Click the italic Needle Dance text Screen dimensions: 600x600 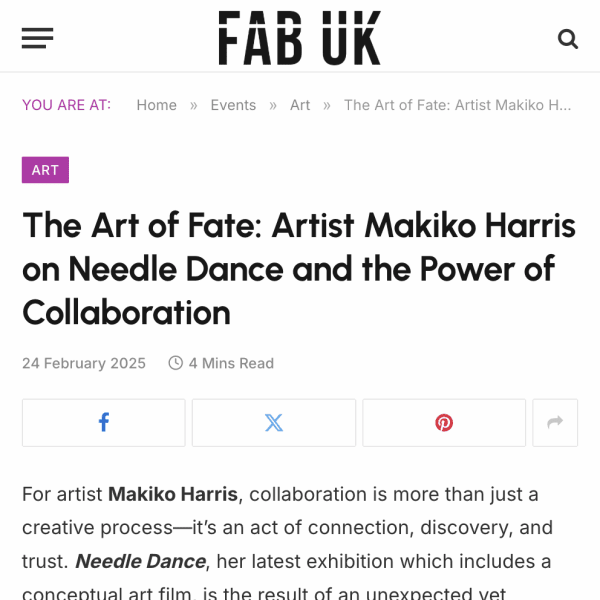140,561
